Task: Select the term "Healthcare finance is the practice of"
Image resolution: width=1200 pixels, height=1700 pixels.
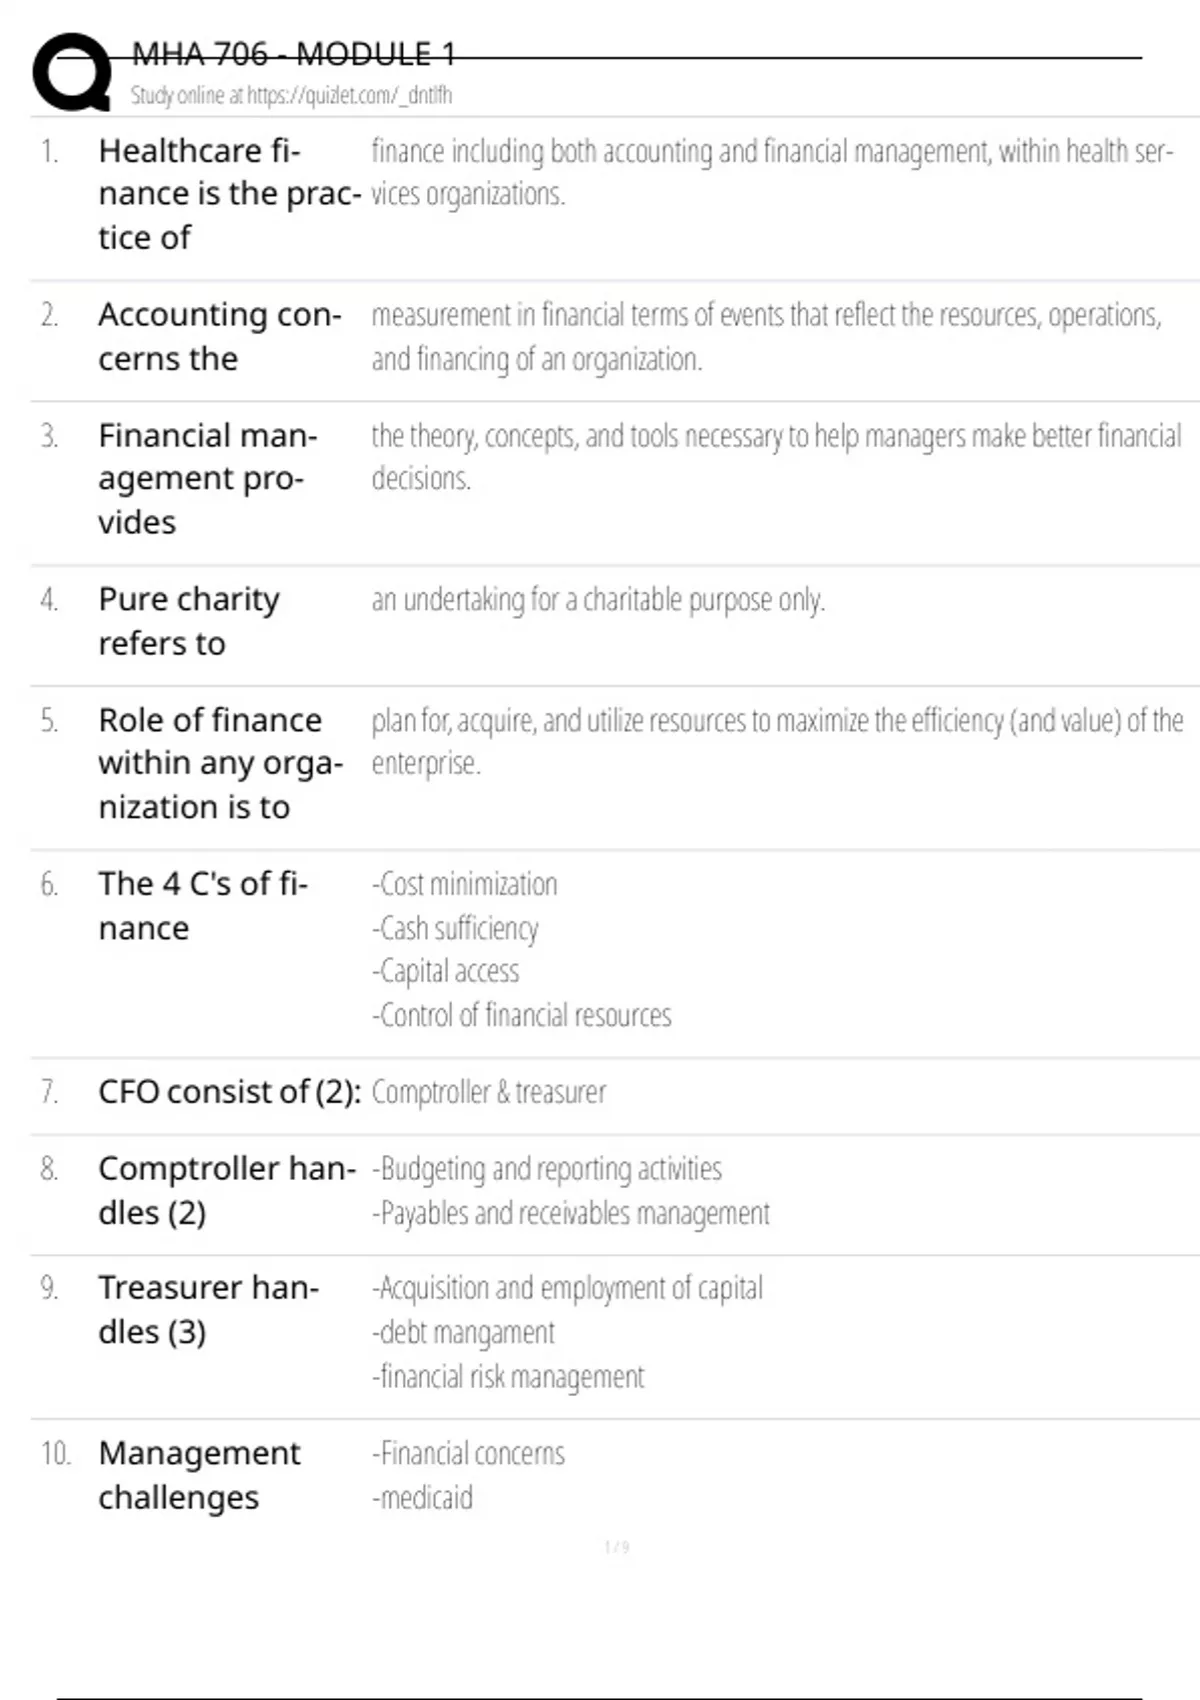Action: (228, 194)
